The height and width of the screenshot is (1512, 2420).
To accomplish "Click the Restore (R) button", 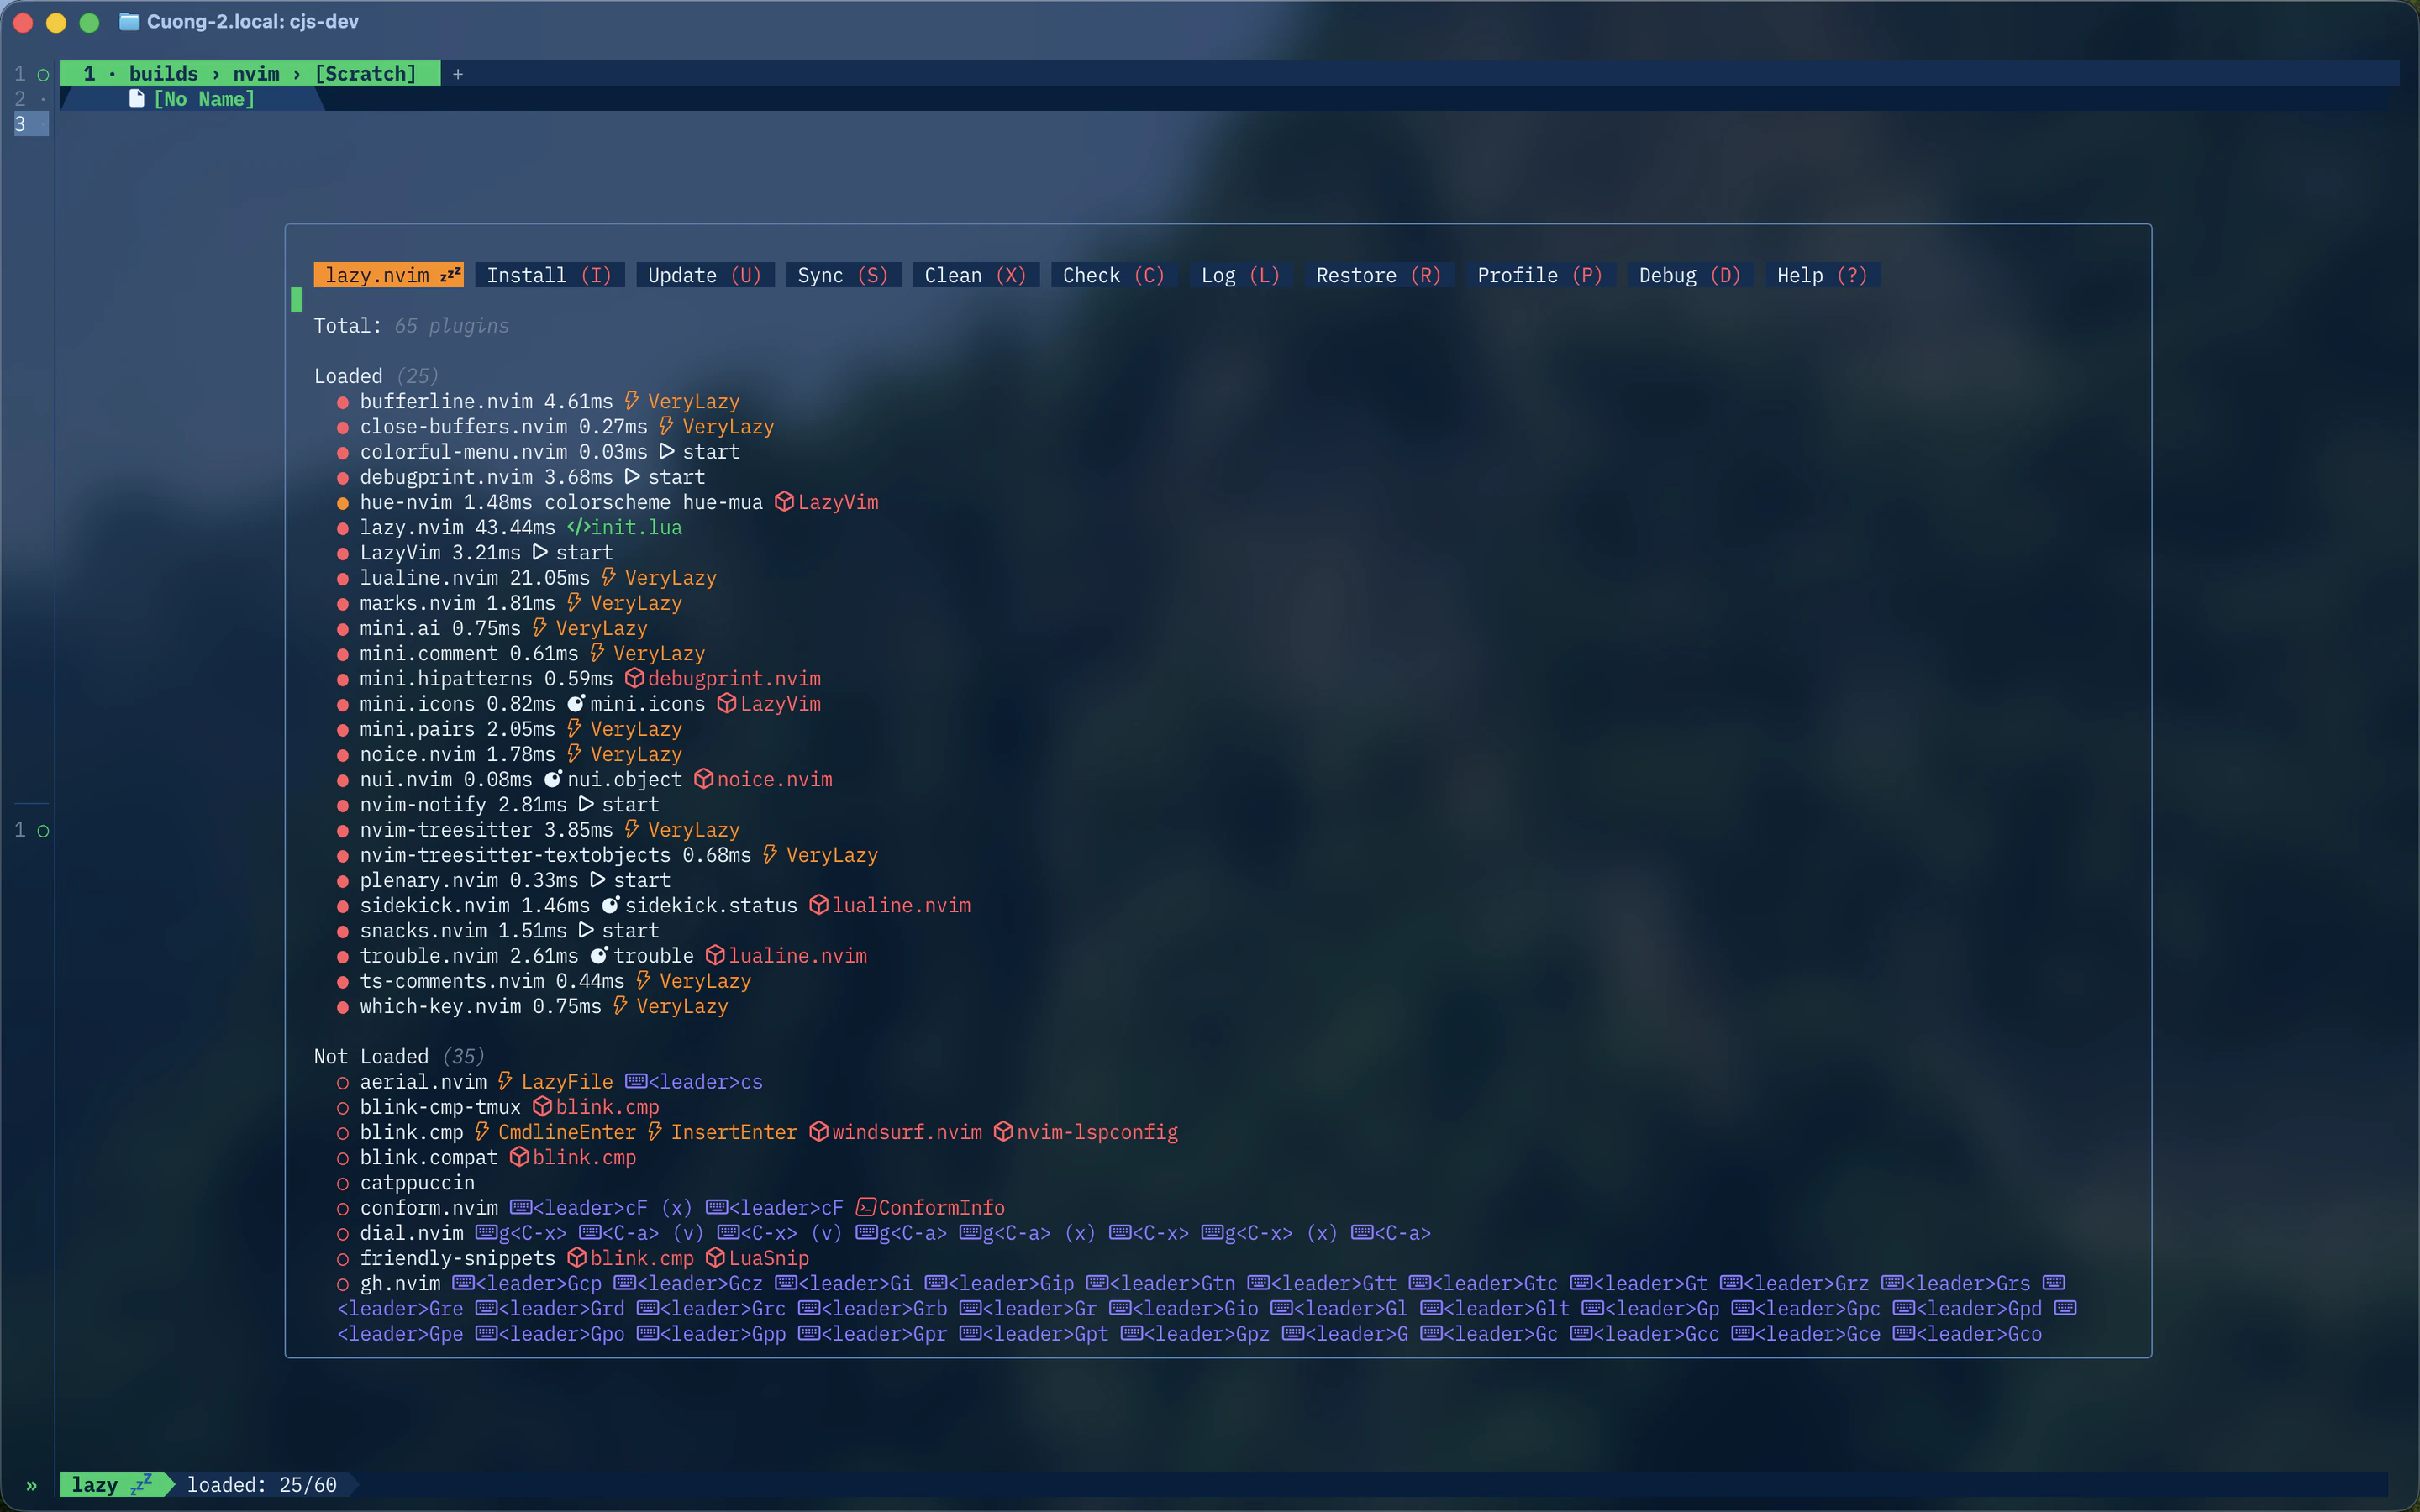I will pyautogui.click(x=1379, y=275).
